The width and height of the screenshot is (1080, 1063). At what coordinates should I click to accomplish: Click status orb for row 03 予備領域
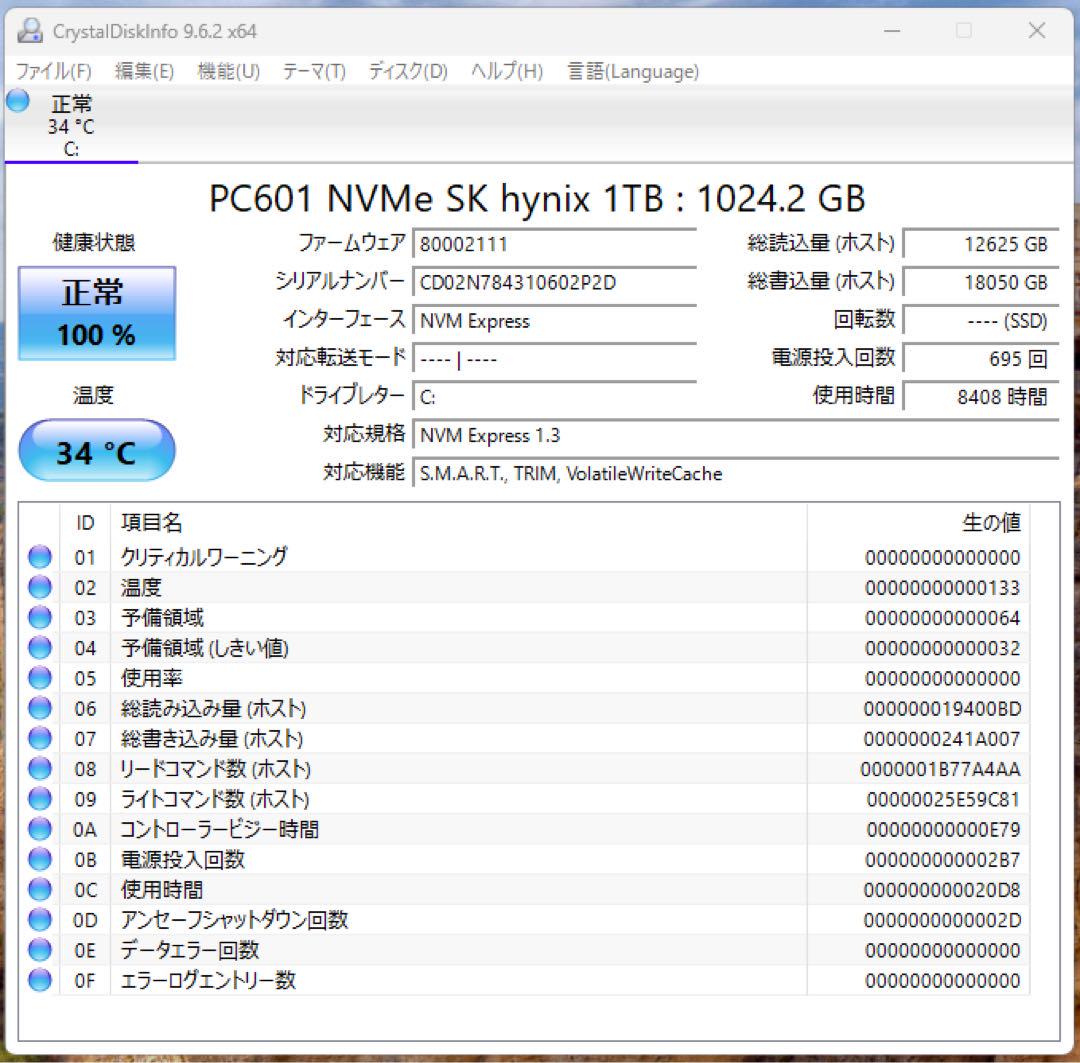click(40, 617)
